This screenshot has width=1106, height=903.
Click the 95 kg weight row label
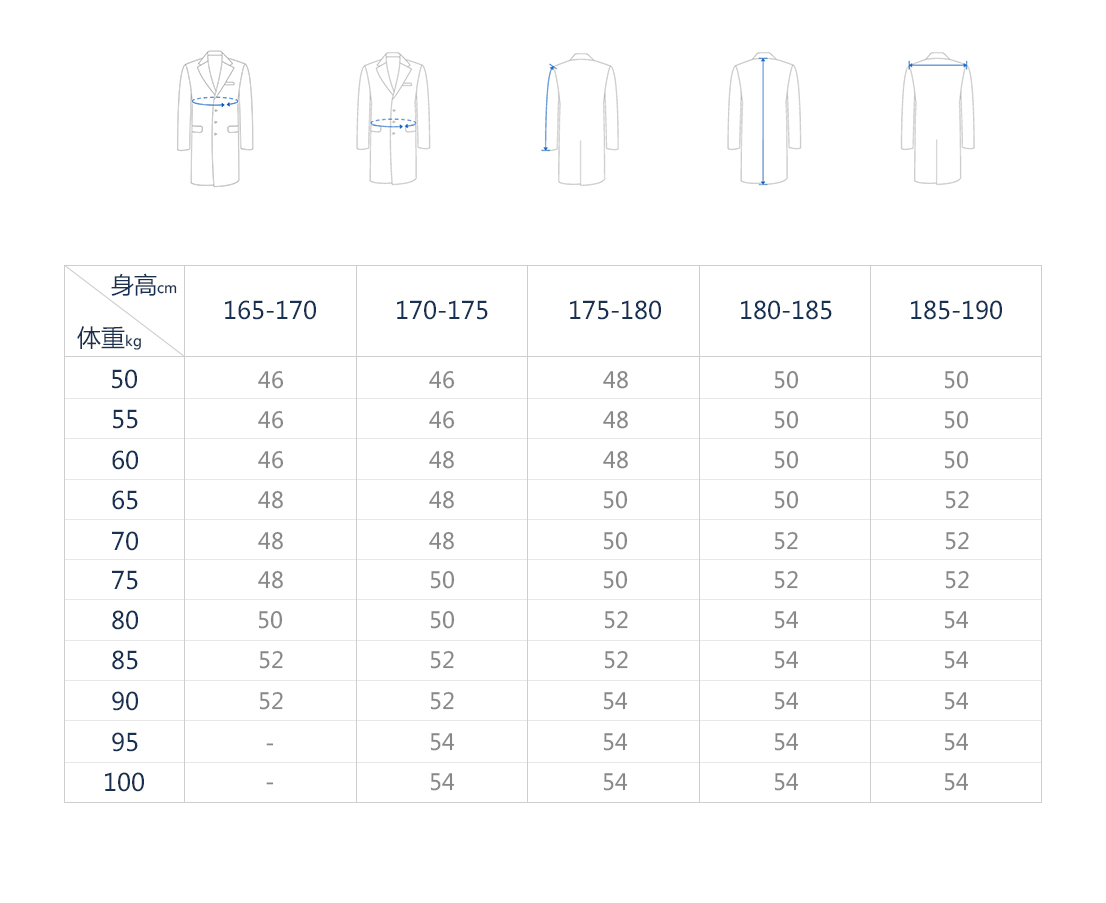pos(125,741)
